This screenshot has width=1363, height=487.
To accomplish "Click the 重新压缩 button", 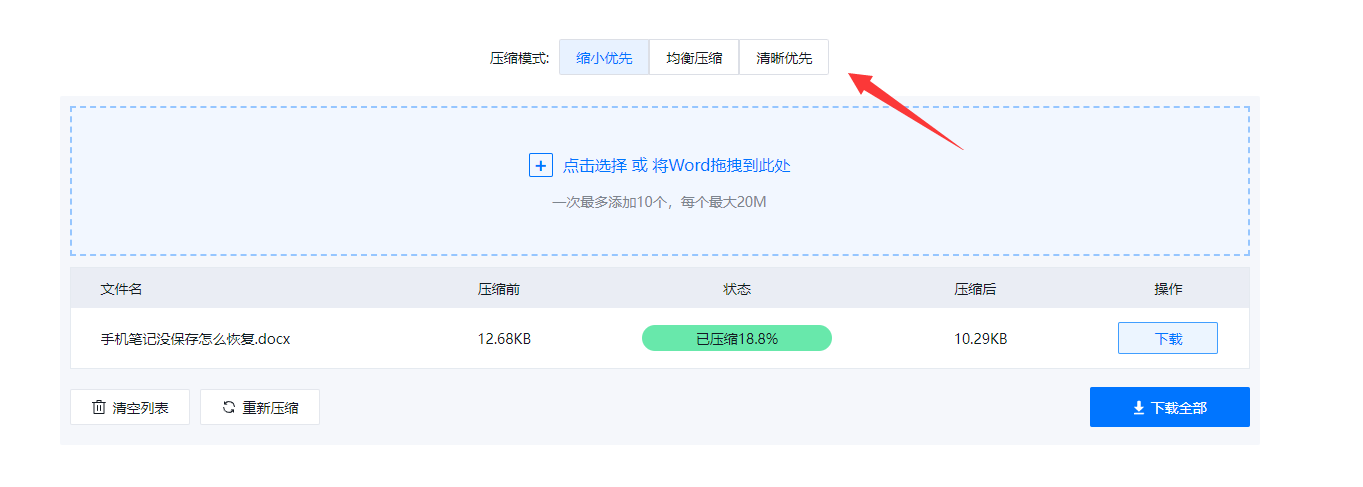I will [260, 408].
